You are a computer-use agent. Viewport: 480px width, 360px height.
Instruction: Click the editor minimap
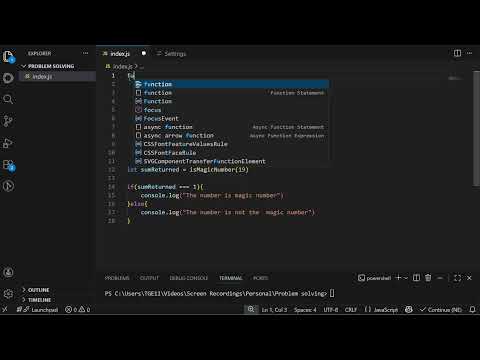point(455,78)
